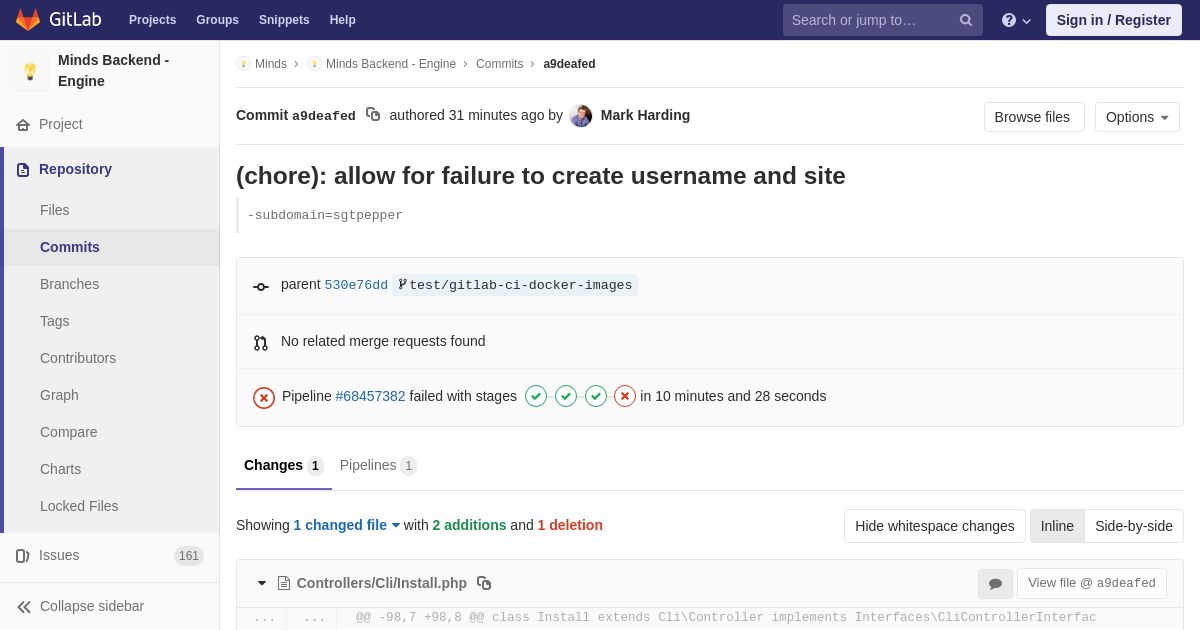Switch to the Changes tab
Screen dimensions: 1200x630
284,466
